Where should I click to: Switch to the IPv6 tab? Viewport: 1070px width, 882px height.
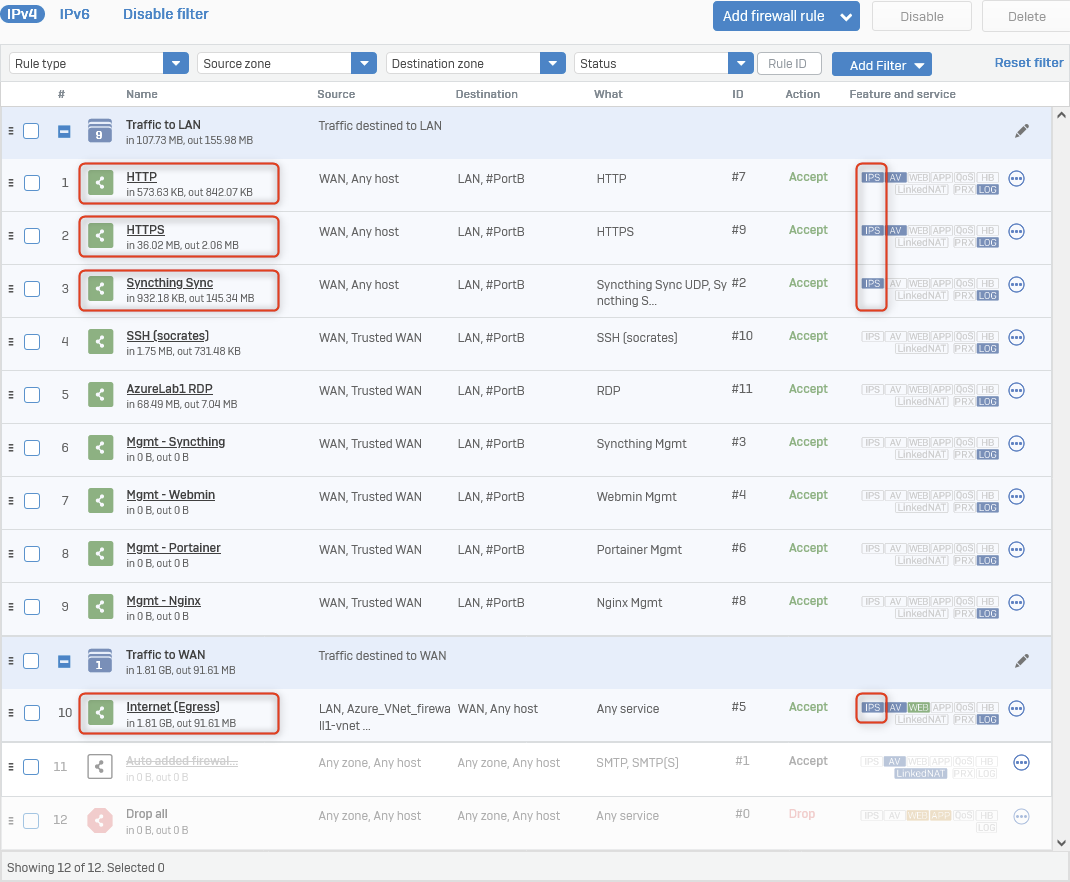pos(74,14)
